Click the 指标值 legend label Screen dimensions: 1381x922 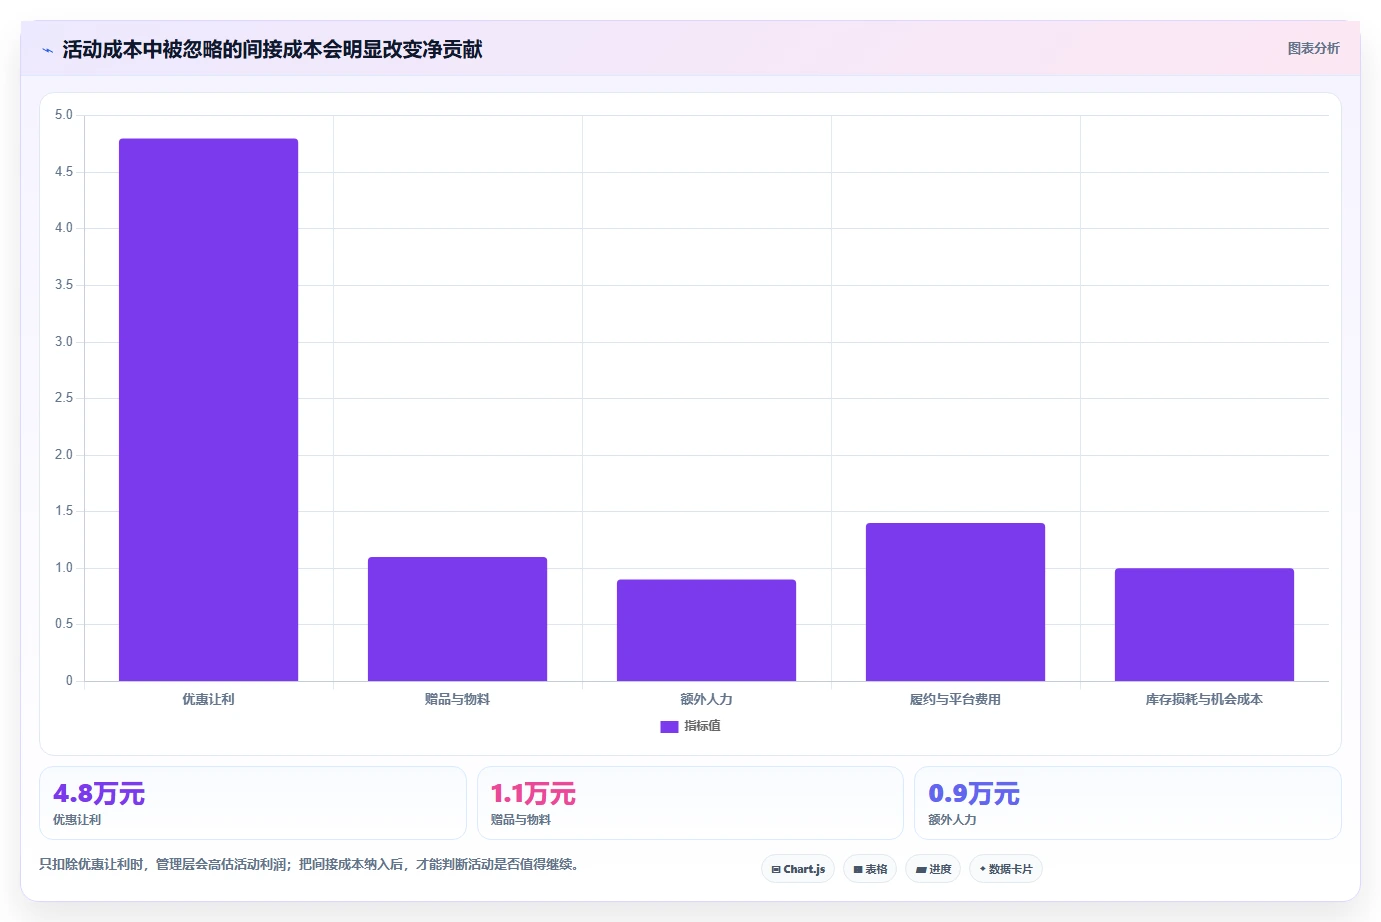pos(702,726)
